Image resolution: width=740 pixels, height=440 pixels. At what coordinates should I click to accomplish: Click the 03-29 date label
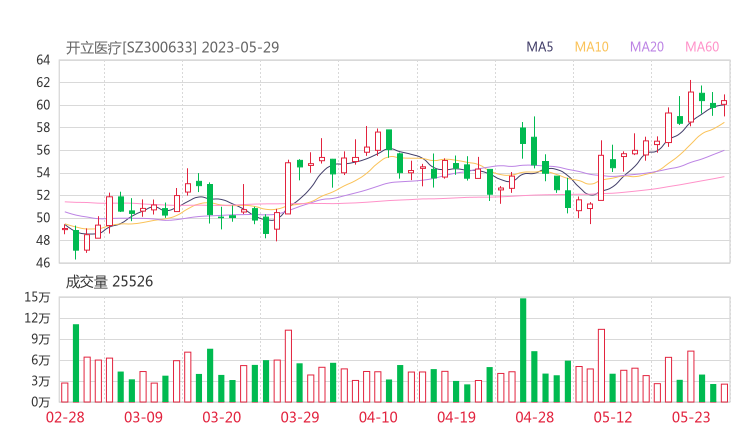[x=300, y=417]
